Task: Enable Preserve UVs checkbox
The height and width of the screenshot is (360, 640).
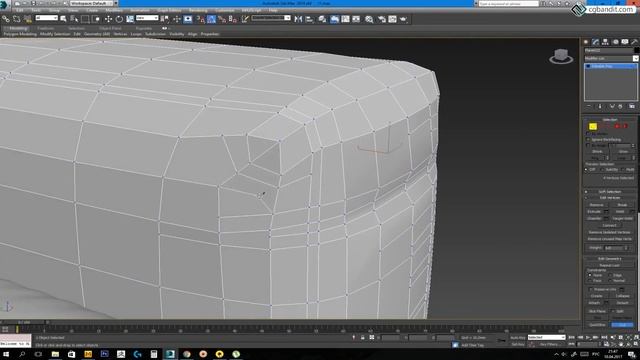Action: click(591, 289)
